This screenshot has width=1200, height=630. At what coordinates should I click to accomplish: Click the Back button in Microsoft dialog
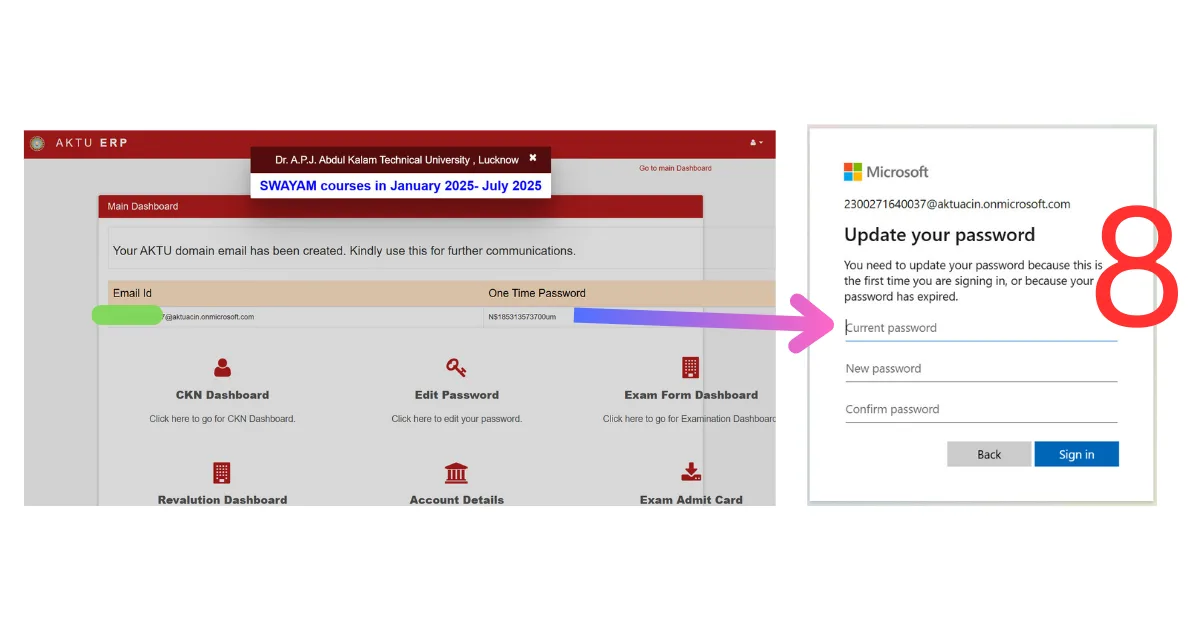tap(989, 454)
